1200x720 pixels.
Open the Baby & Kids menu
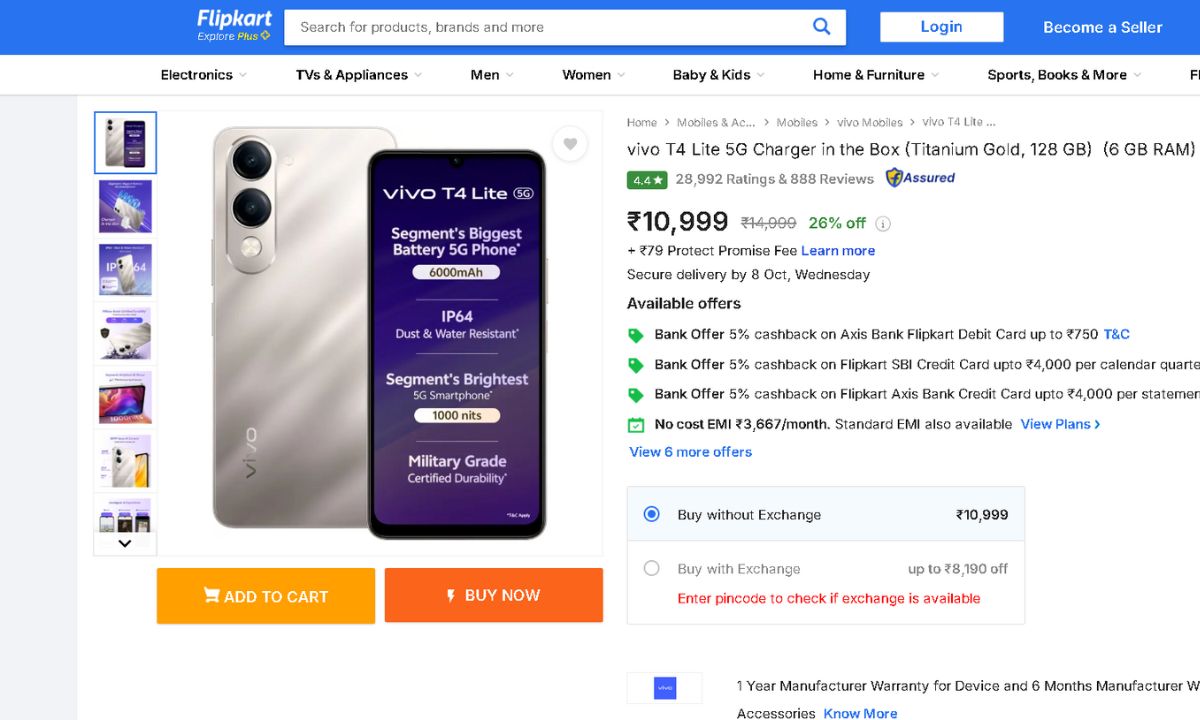(x=718, y=75)
